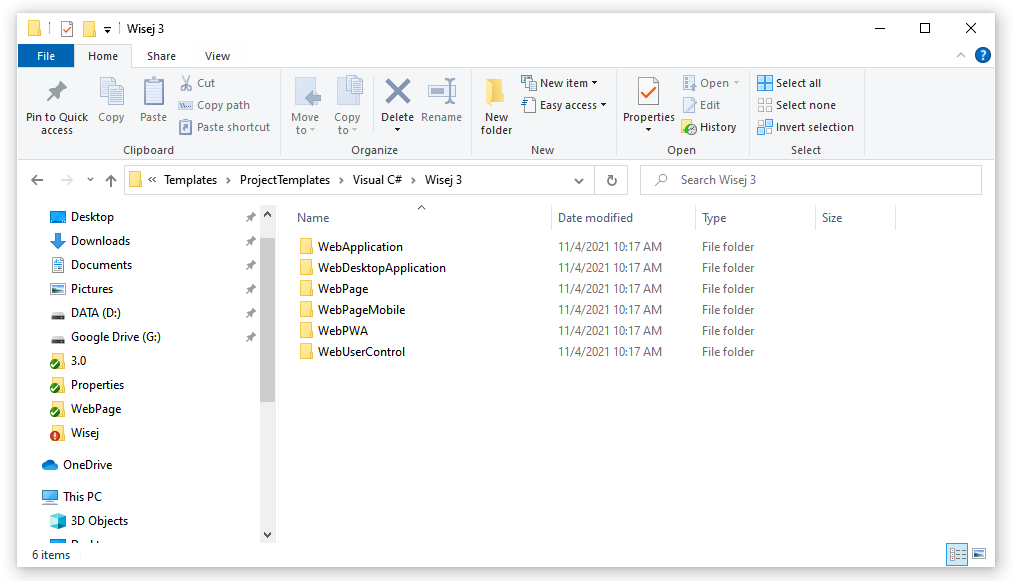Click Select all
Viewport: 1018px width, 581px height.
pos(789,83)
